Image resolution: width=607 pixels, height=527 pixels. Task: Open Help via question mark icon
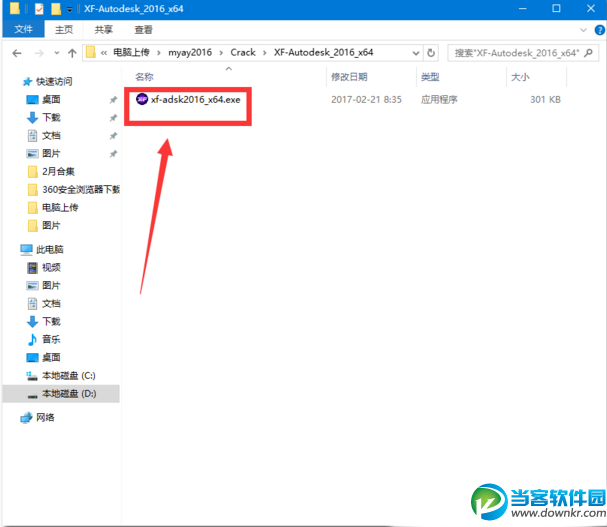pyautogui.click(x=600, y=30)
